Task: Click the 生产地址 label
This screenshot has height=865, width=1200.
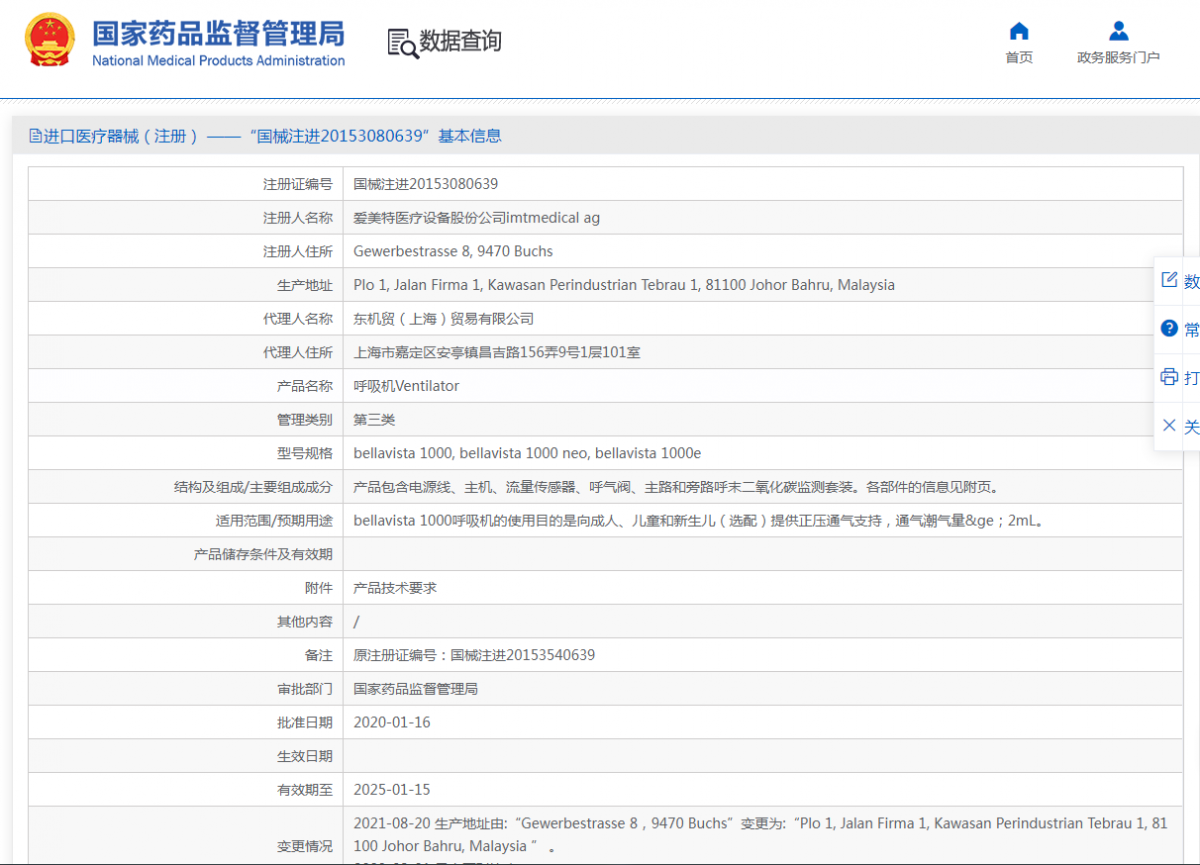Action: (305, 285)
